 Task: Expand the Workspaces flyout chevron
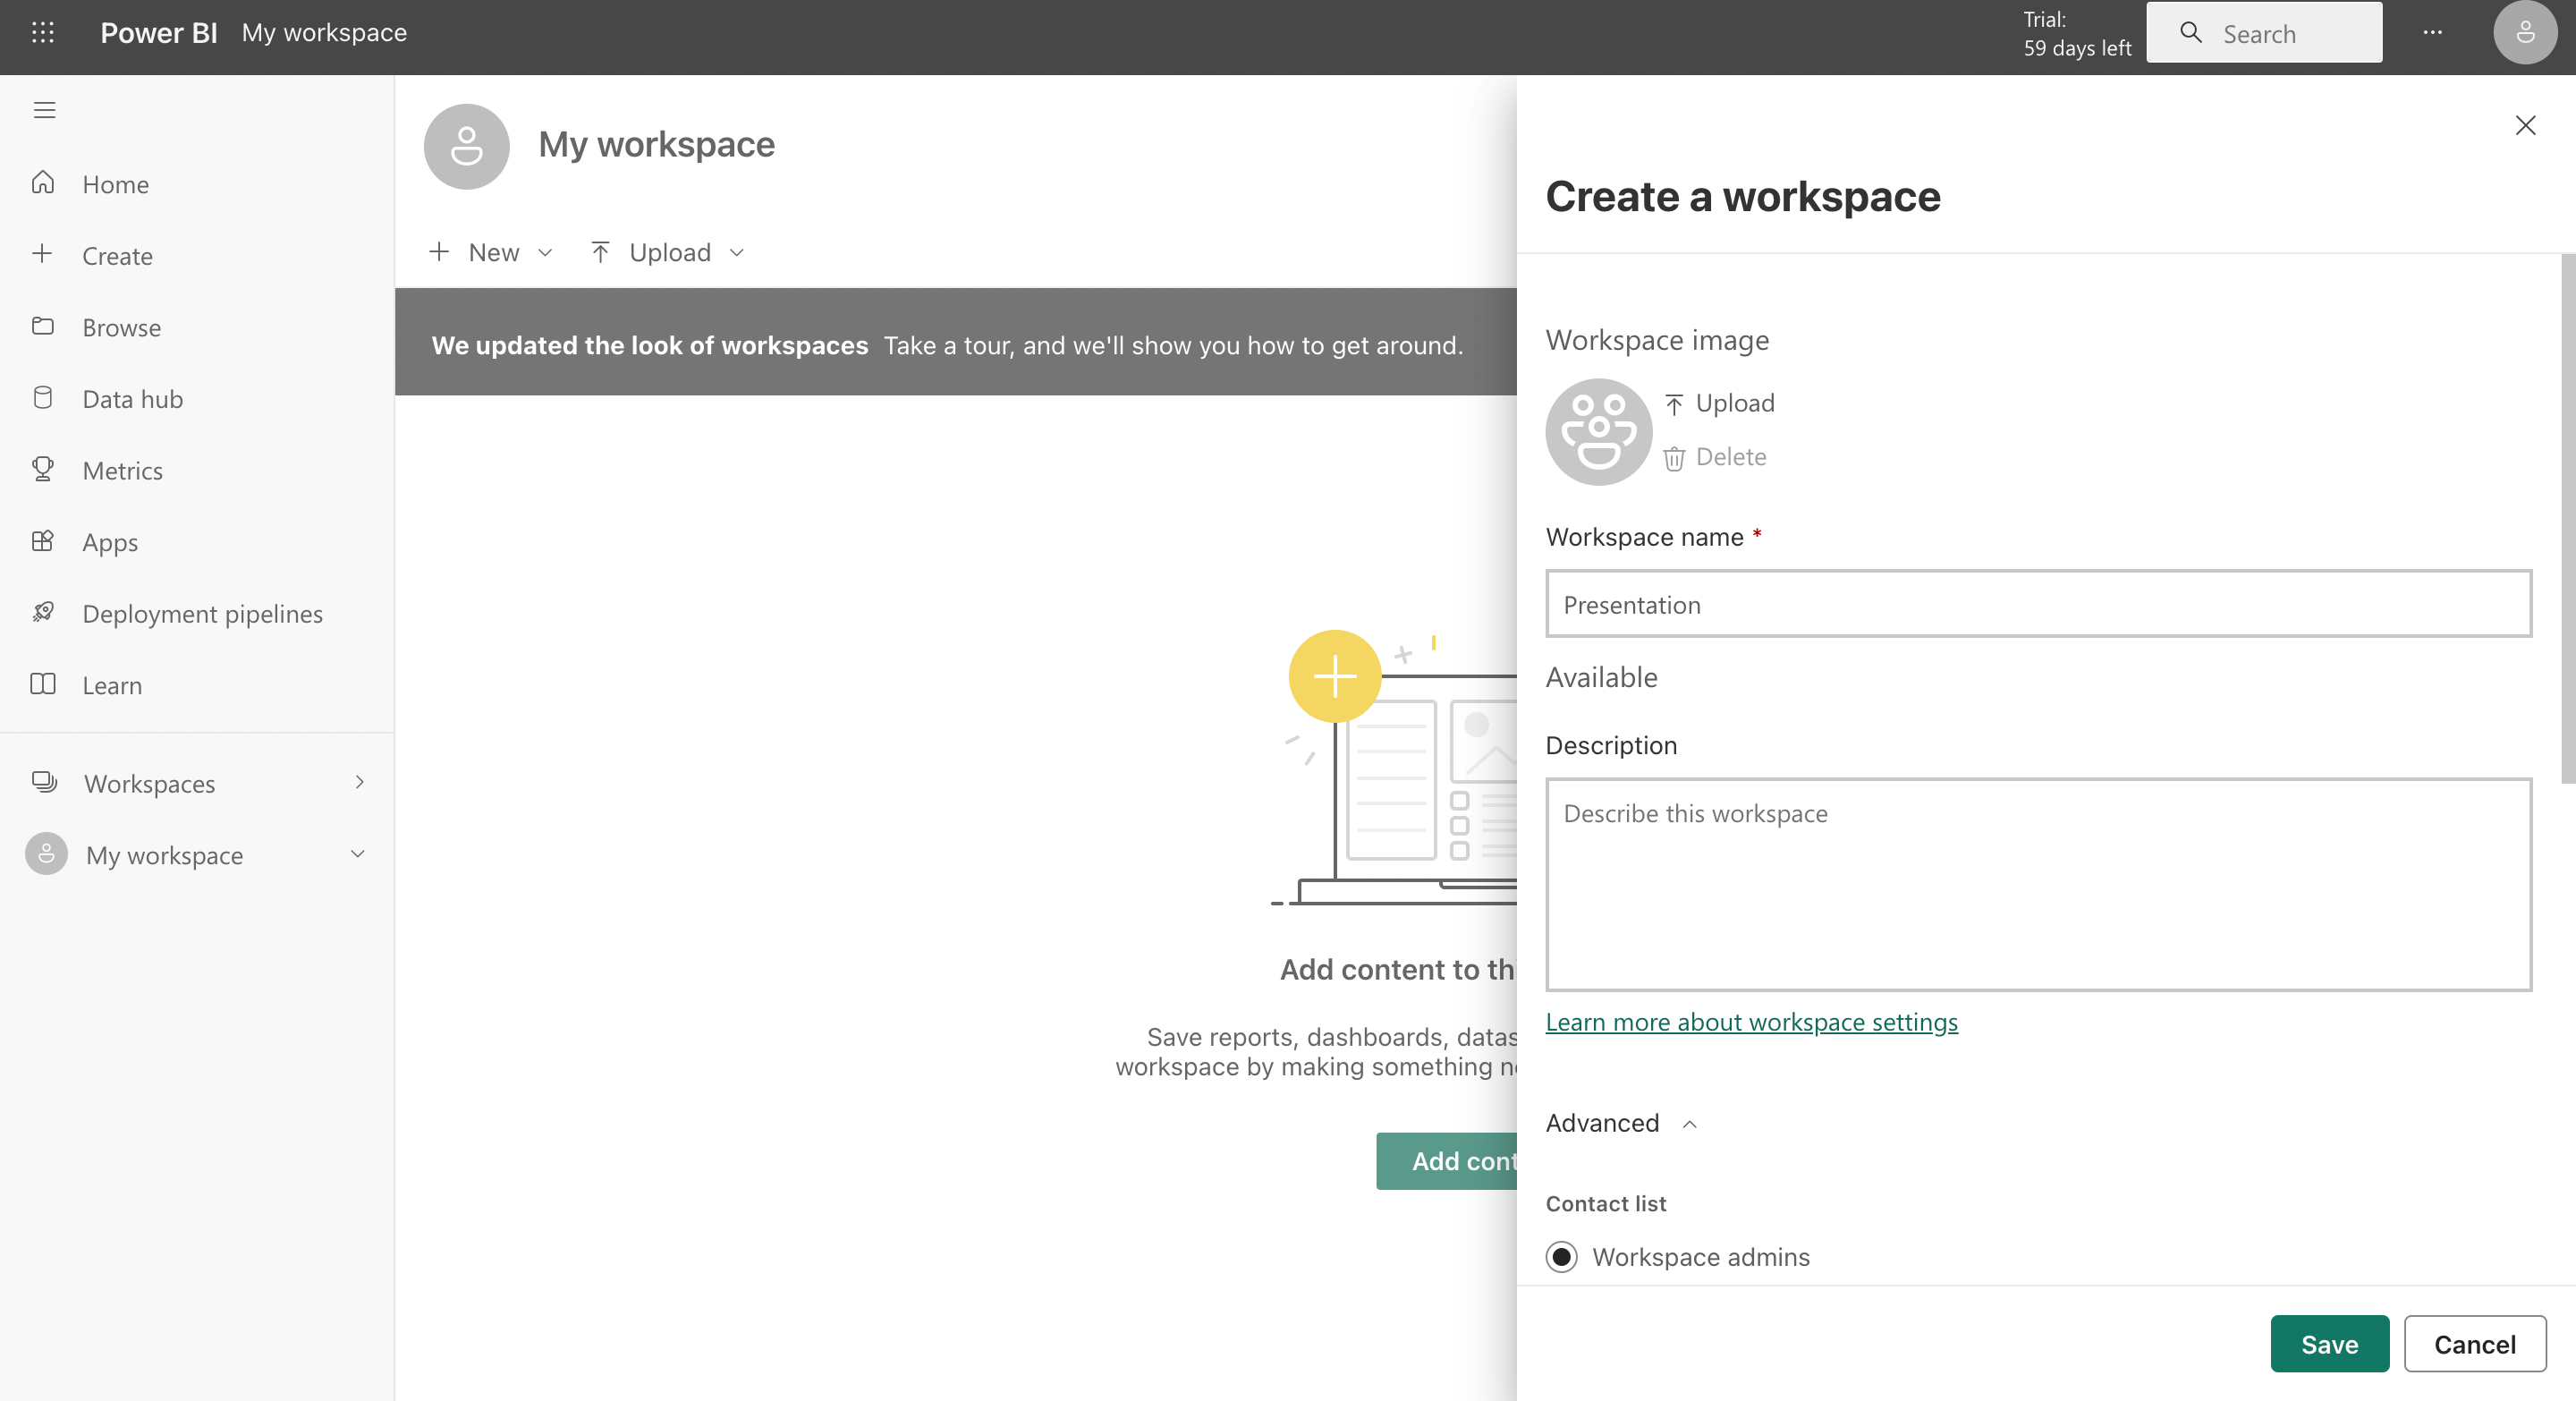click(x=360, y=782)
